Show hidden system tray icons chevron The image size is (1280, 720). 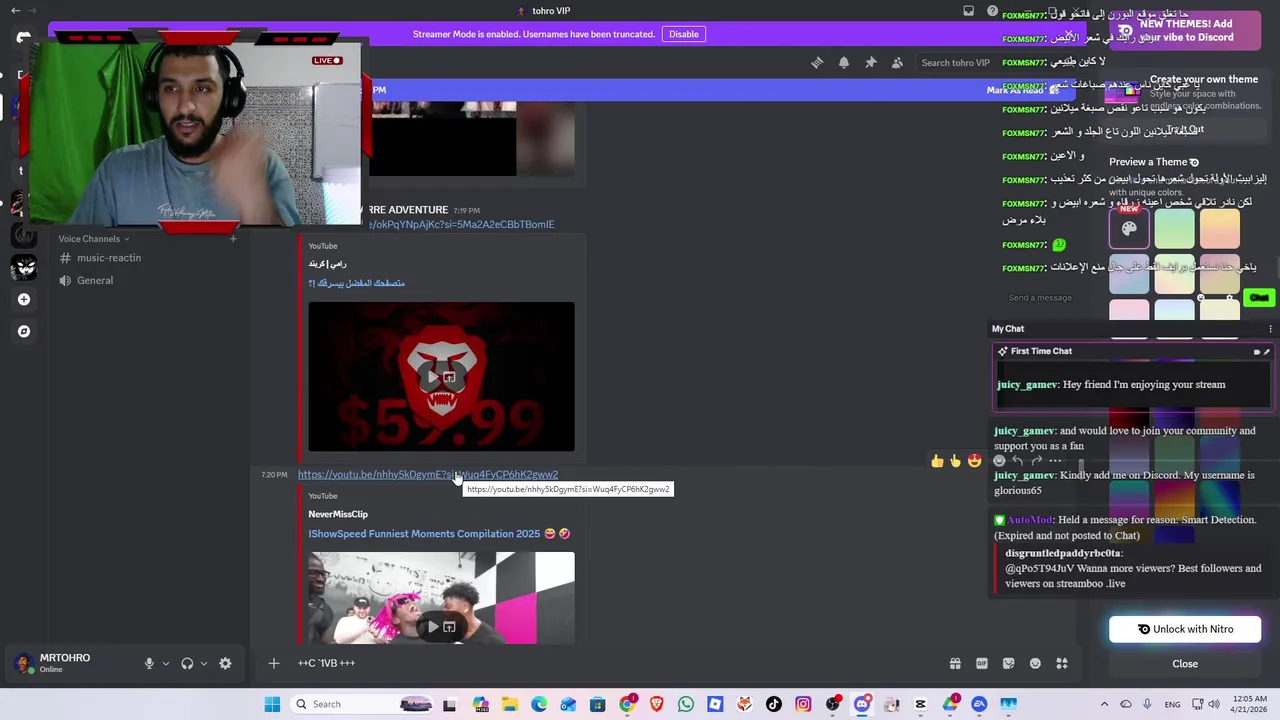[1104, 704]
